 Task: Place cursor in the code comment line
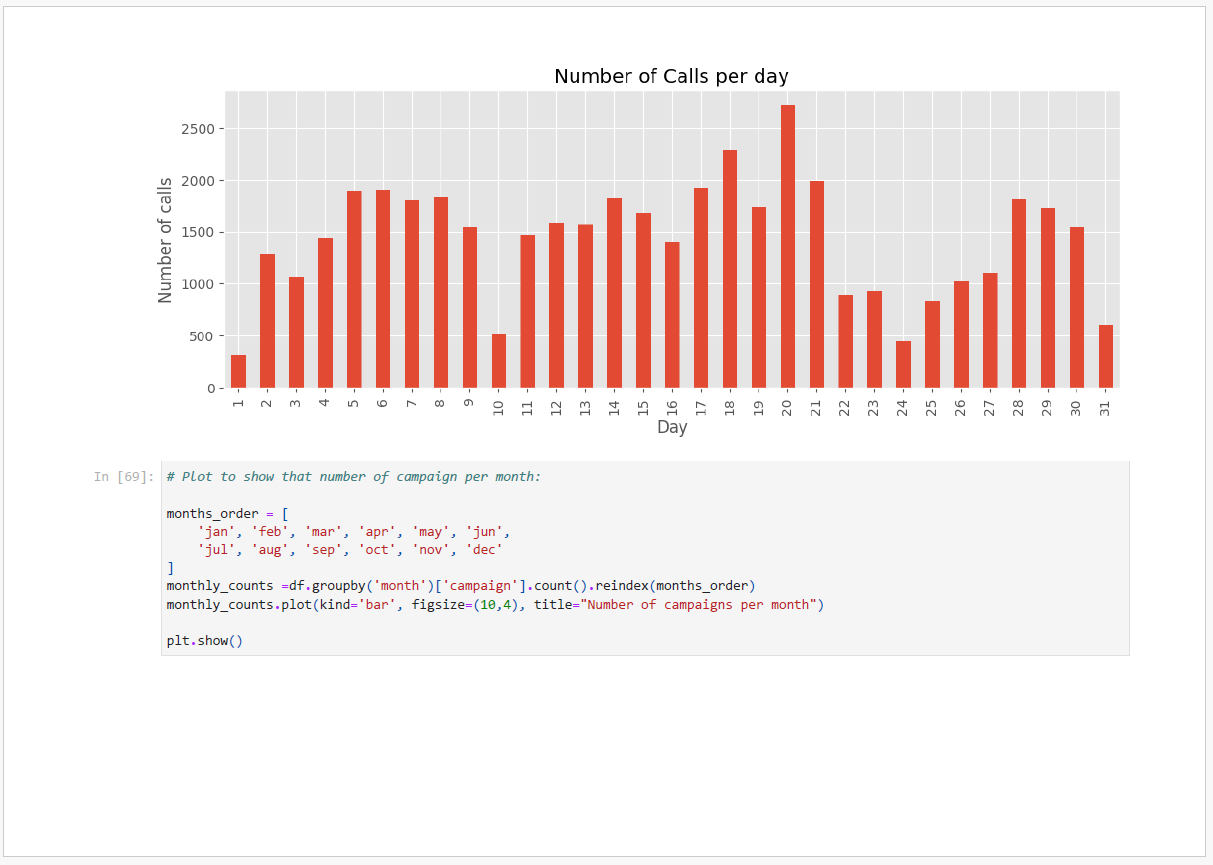(353, 477)
